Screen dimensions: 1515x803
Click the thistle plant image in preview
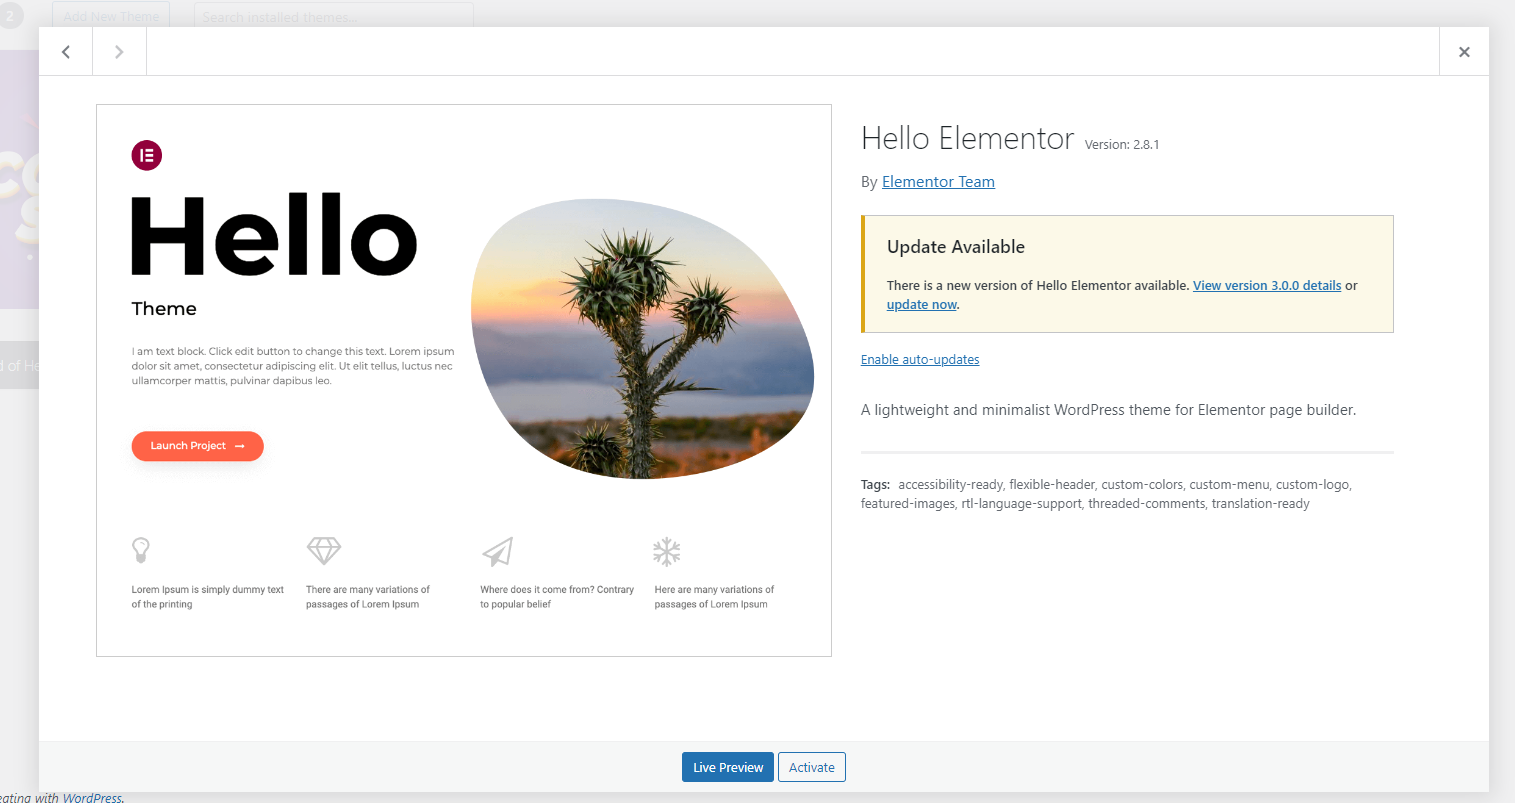click(642, 338)
